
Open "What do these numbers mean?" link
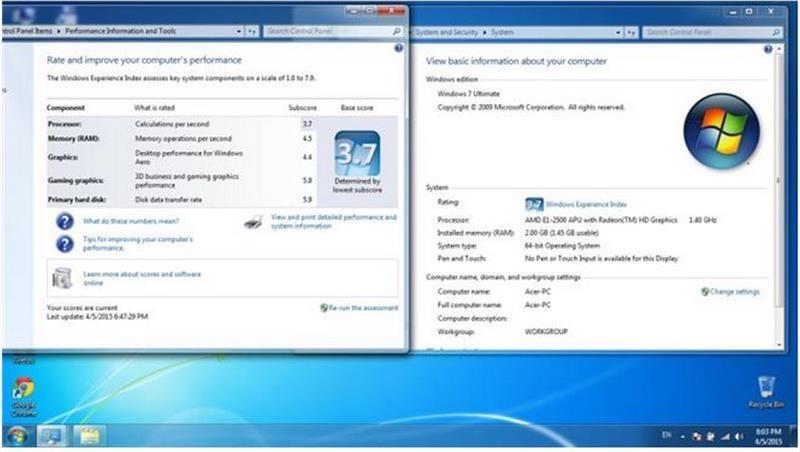click(131, 221)
